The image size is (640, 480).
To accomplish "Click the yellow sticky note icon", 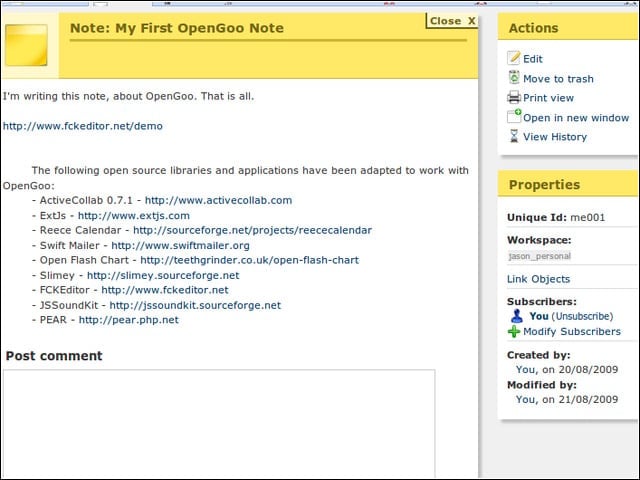I will pos(26,45).
